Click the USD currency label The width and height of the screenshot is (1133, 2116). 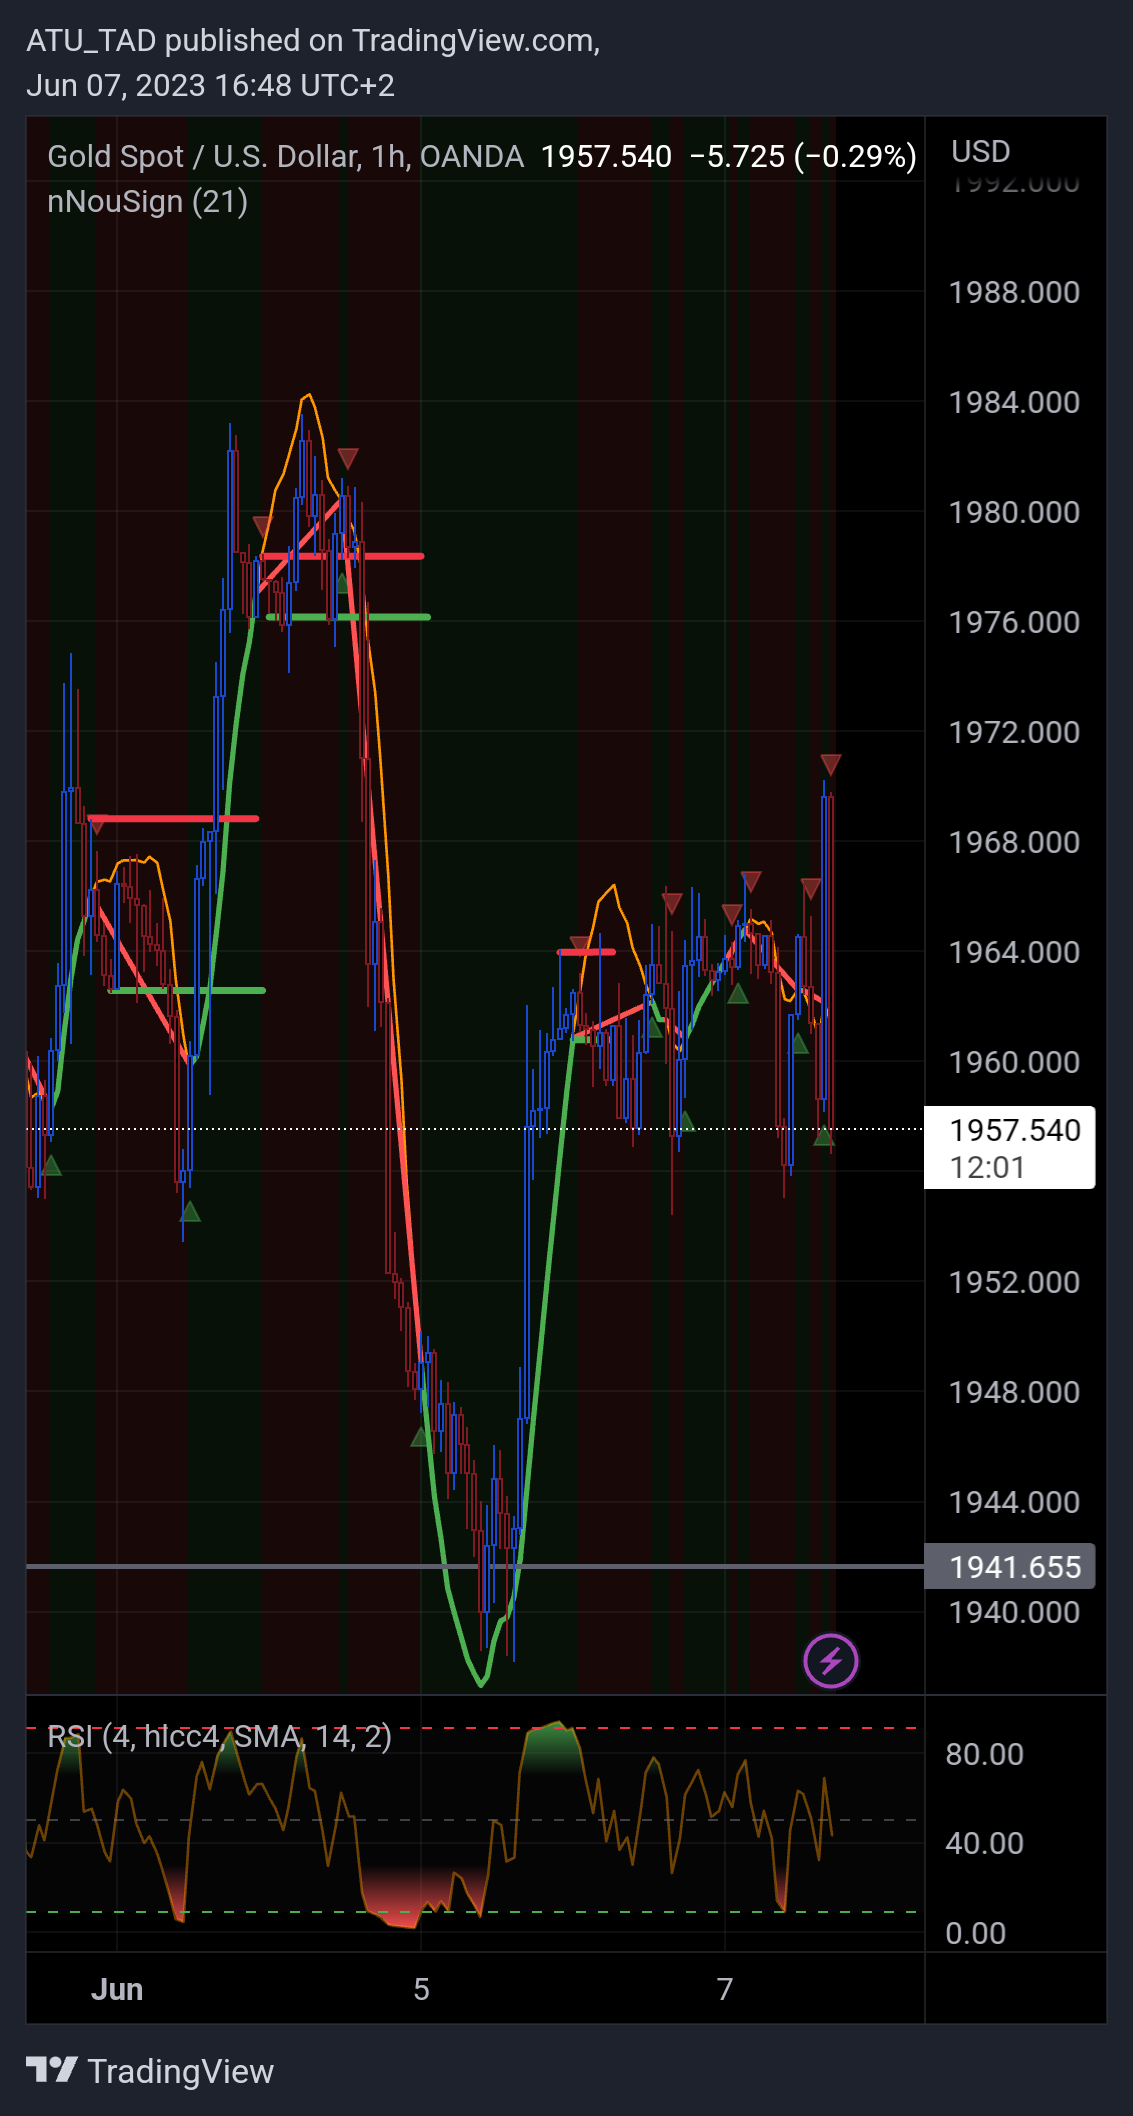pyautogui.click(x=980, y=152)
